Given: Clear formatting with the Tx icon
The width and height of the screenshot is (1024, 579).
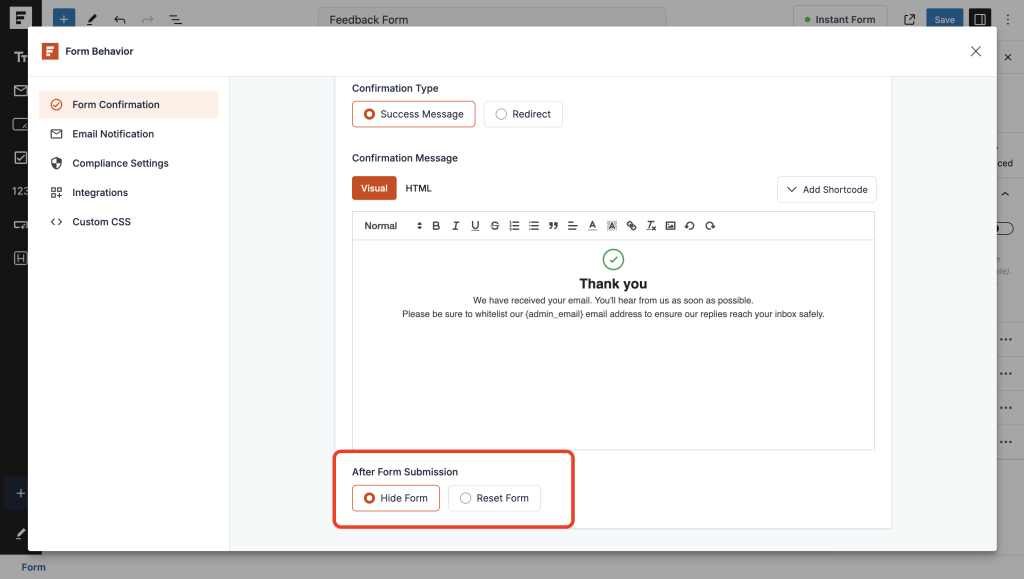Looking at the screenshot, I should (x=650, y=225).
